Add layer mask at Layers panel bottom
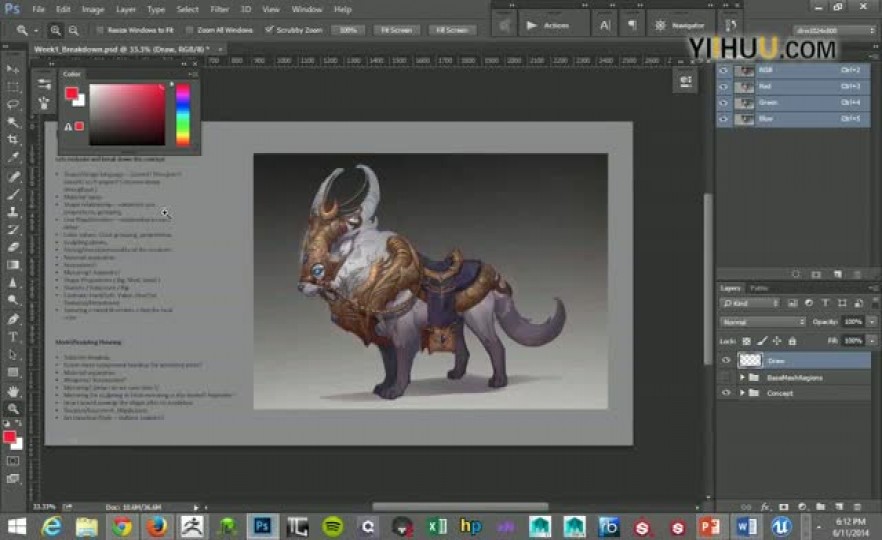This screenshot has width=882, height=540. coord(784,507)
